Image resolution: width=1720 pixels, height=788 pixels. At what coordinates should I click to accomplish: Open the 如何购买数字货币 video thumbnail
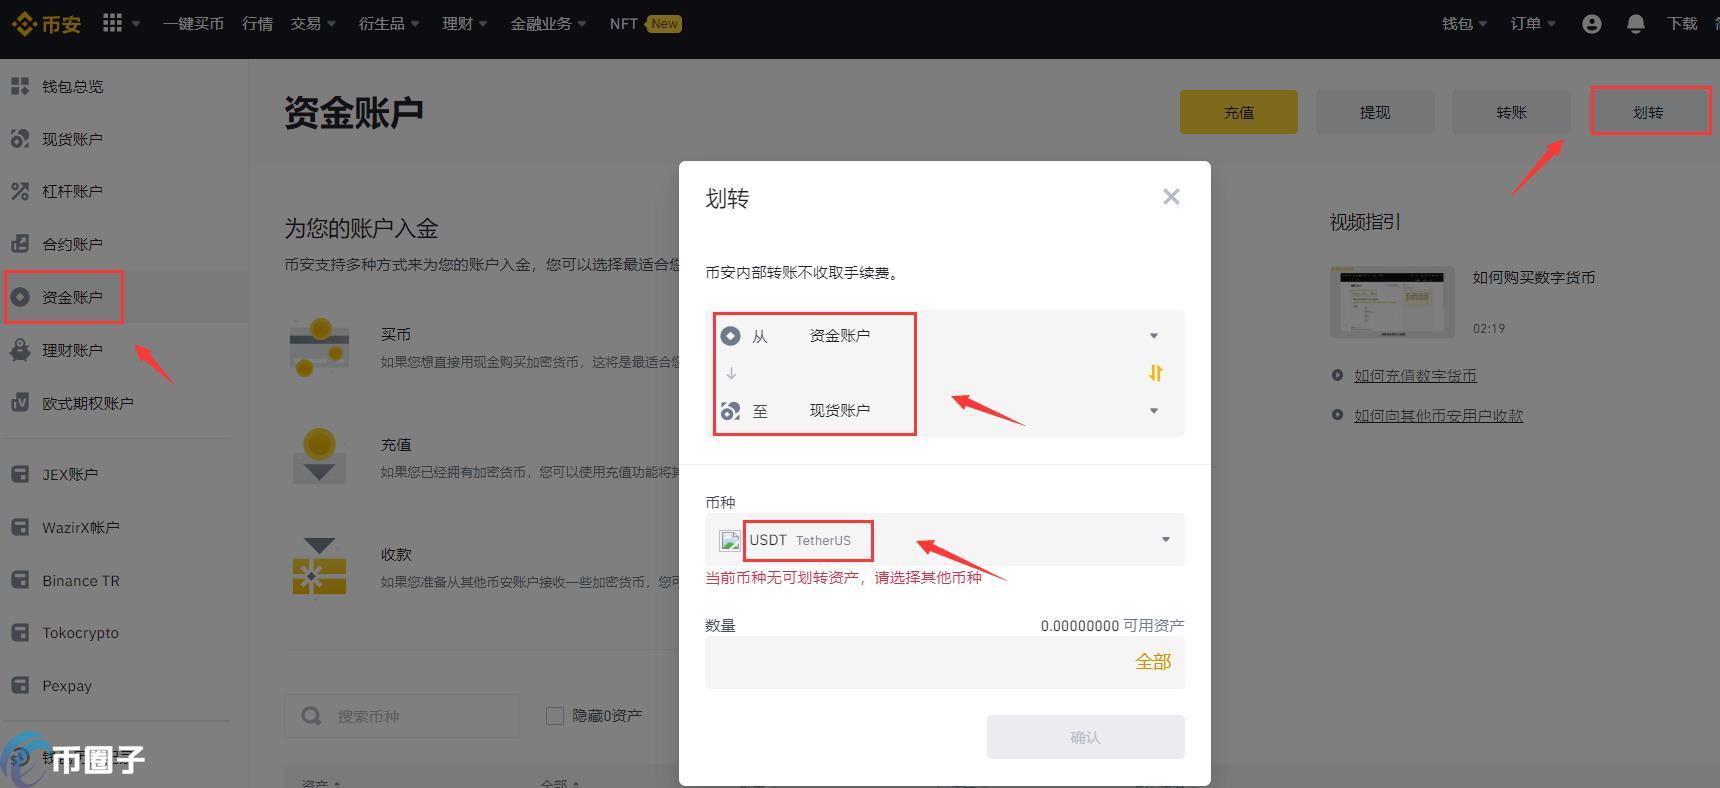click(1392, 302)
